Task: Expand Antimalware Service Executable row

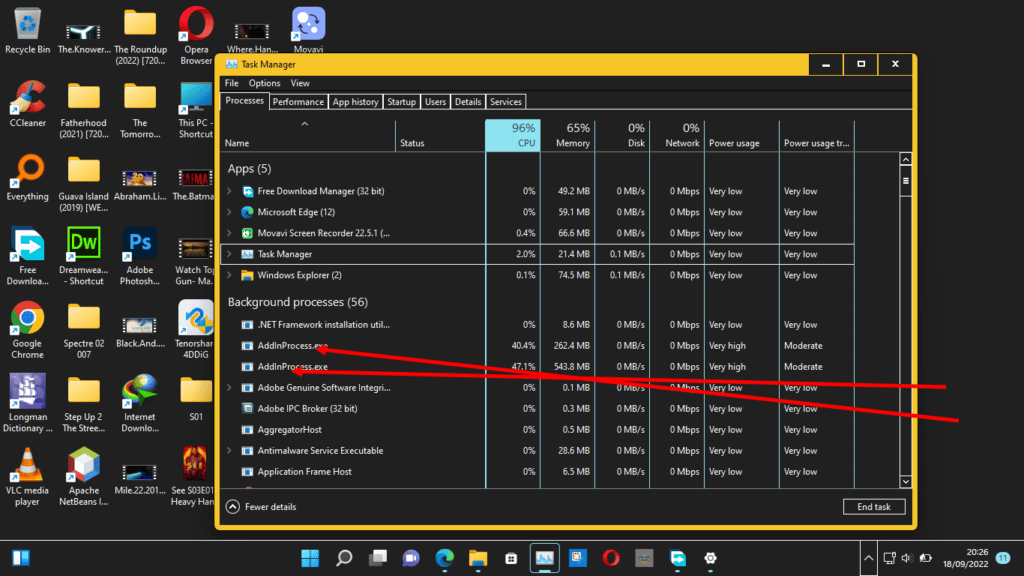Action: pos(229,451)
